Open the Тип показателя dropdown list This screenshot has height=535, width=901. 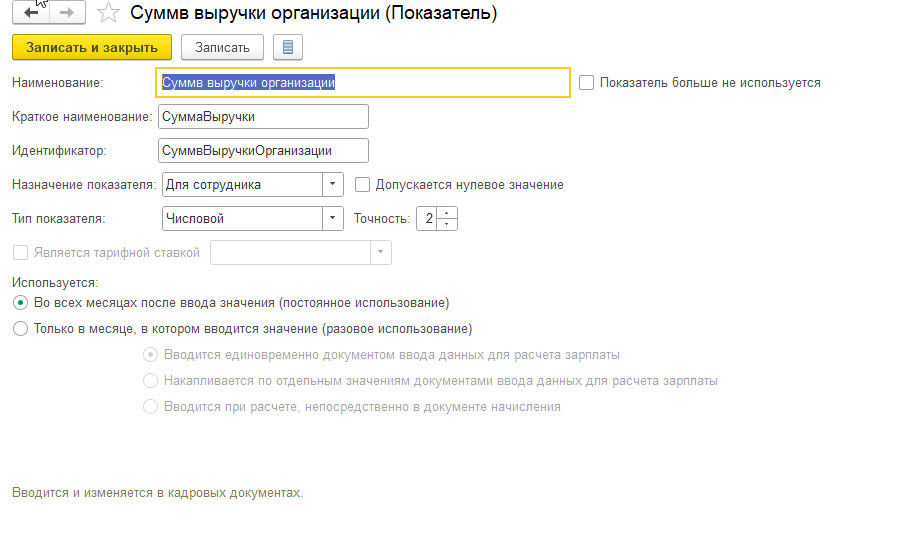333,218
